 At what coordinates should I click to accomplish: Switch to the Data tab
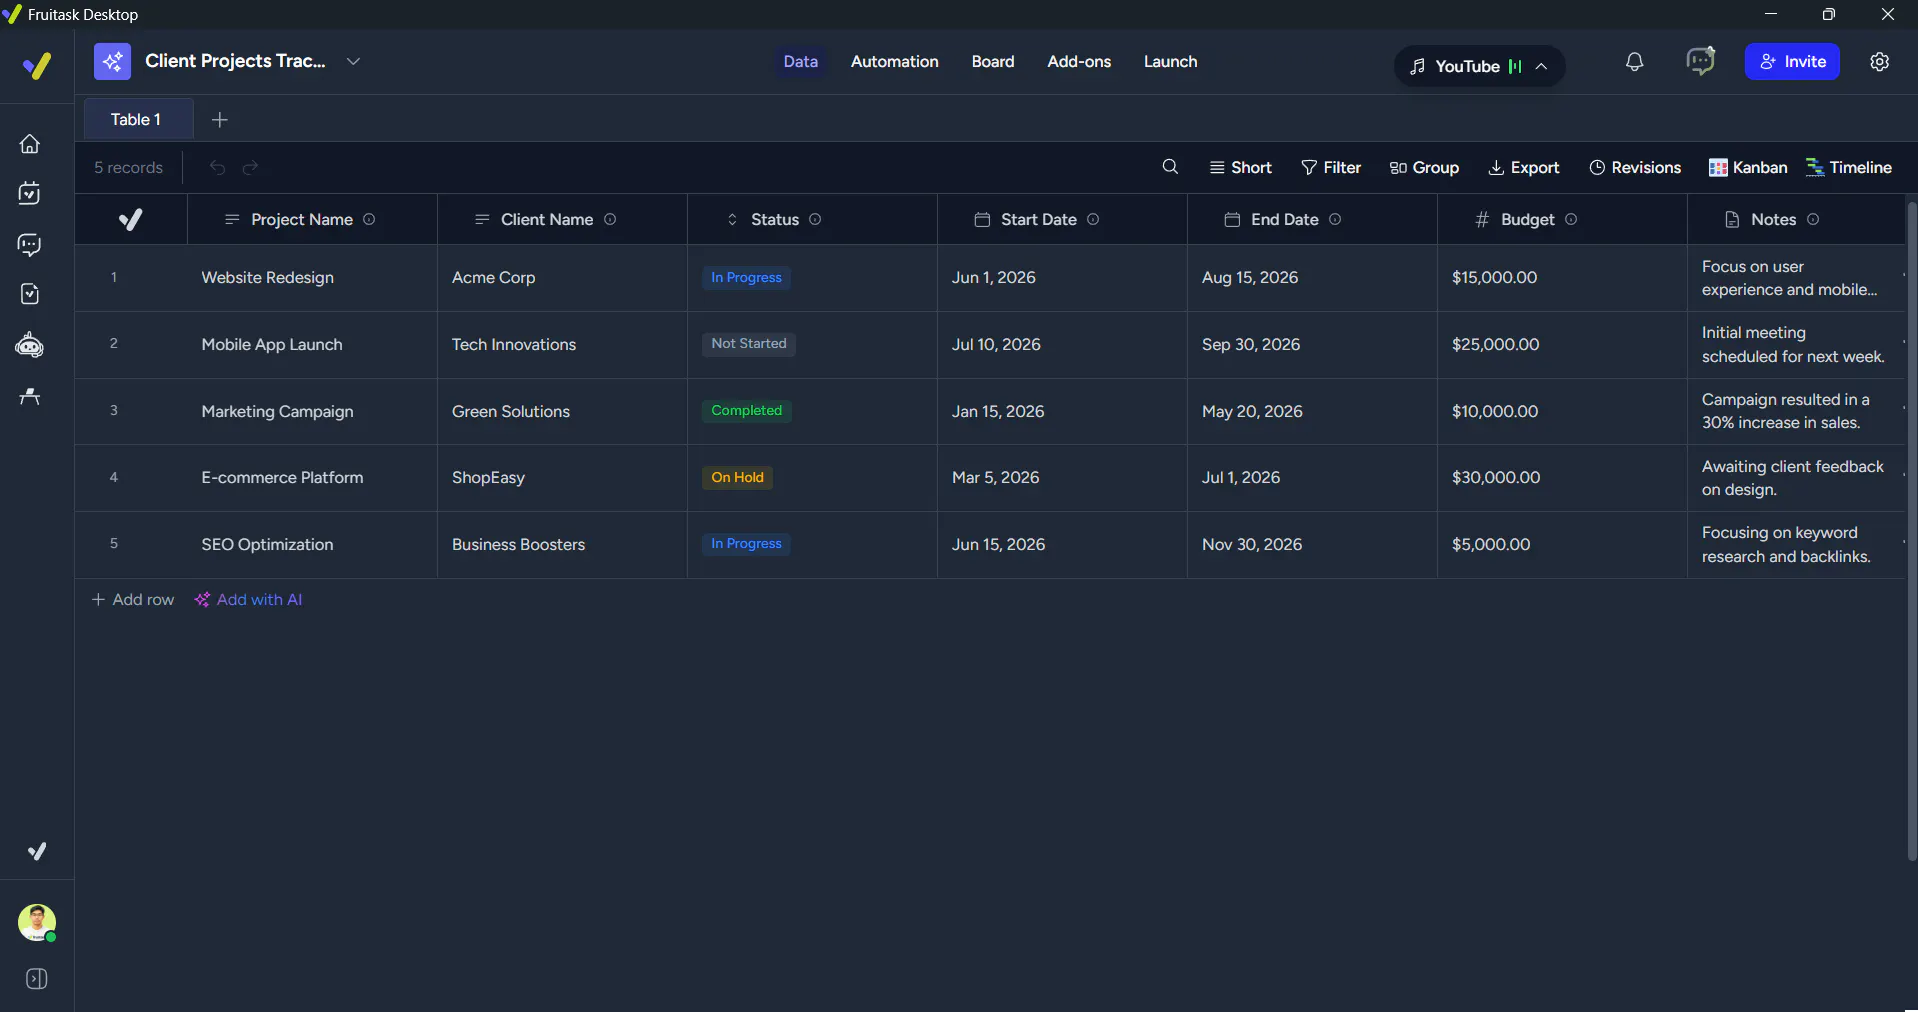(800, 61)
